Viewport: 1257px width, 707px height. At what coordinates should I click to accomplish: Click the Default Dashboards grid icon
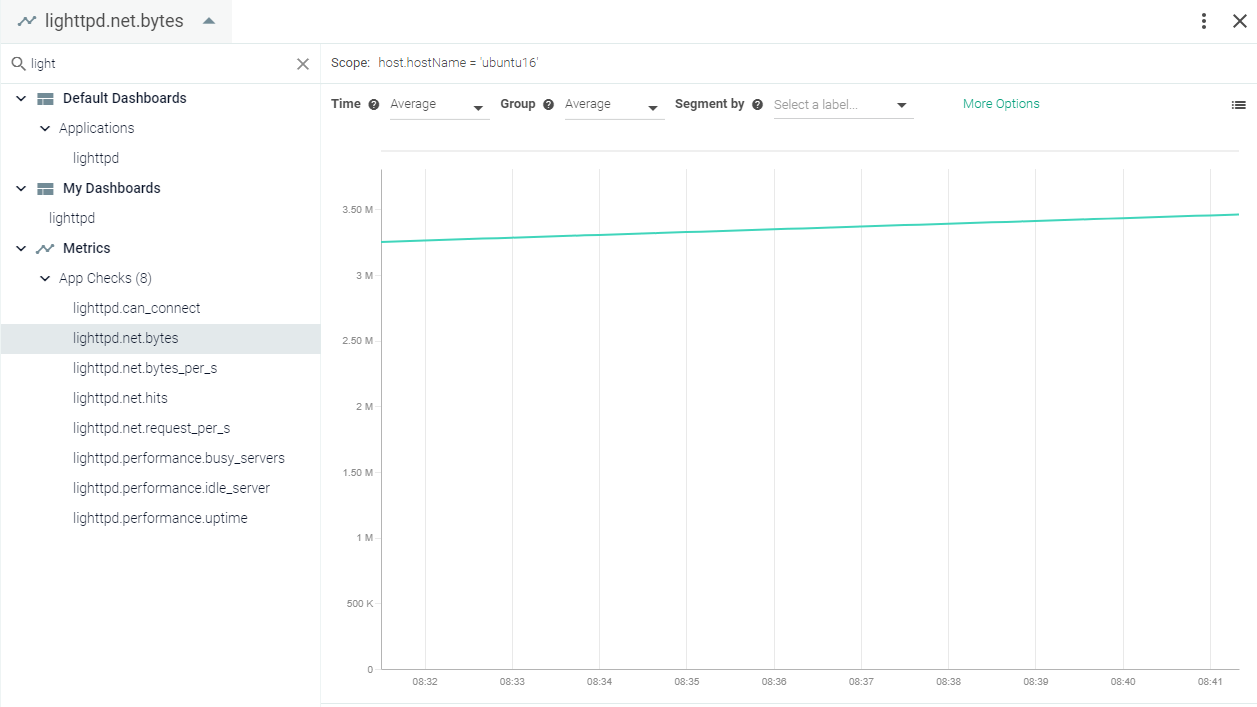coord(45,99)
